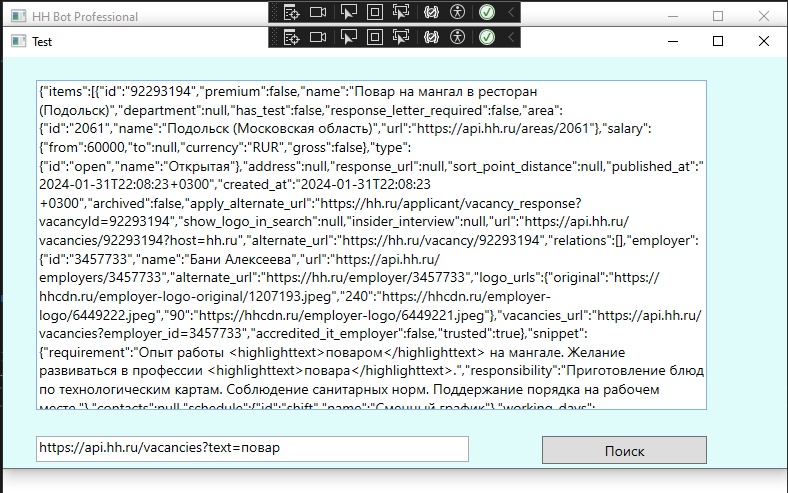Click the "show_logo_in_search" key text

246,222
